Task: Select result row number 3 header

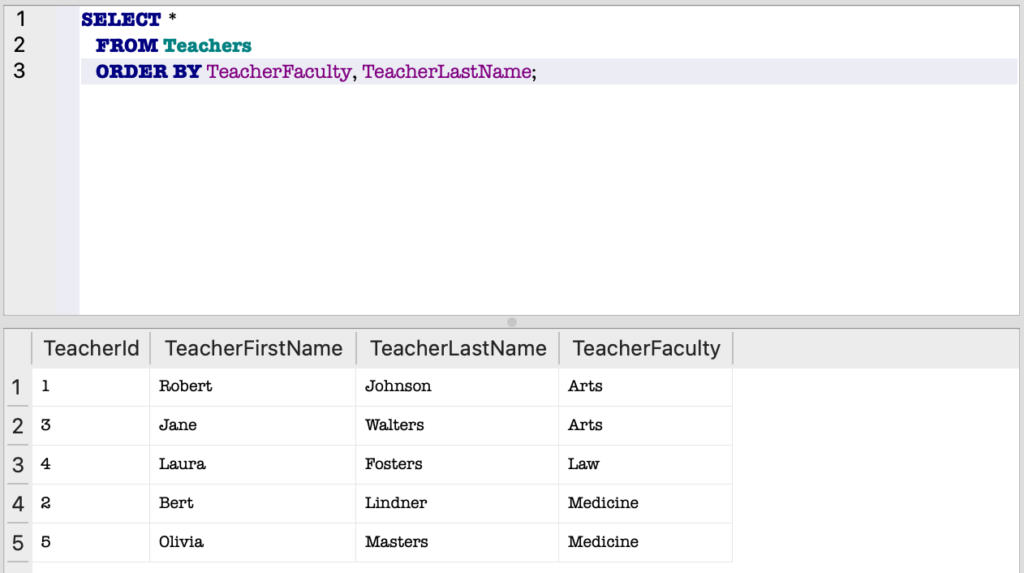Action: [x=17, y=465]
